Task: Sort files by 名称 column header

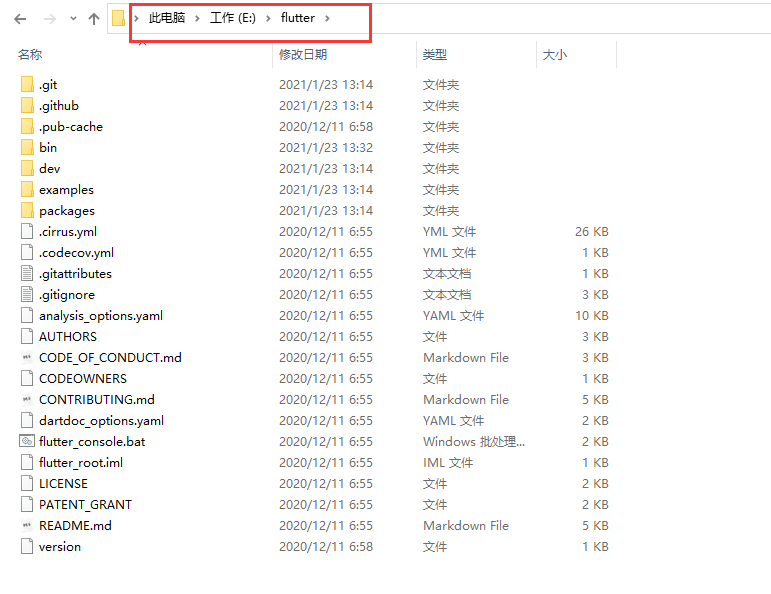Action: pyautogui.click(x=30, y=55)
